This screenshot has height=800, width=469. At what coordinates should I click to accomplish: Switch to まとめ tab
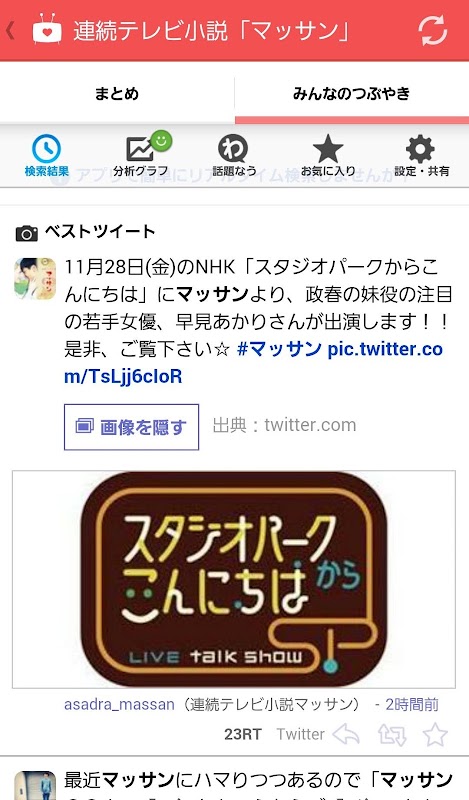pyautogui.click(x=117, y=93)
